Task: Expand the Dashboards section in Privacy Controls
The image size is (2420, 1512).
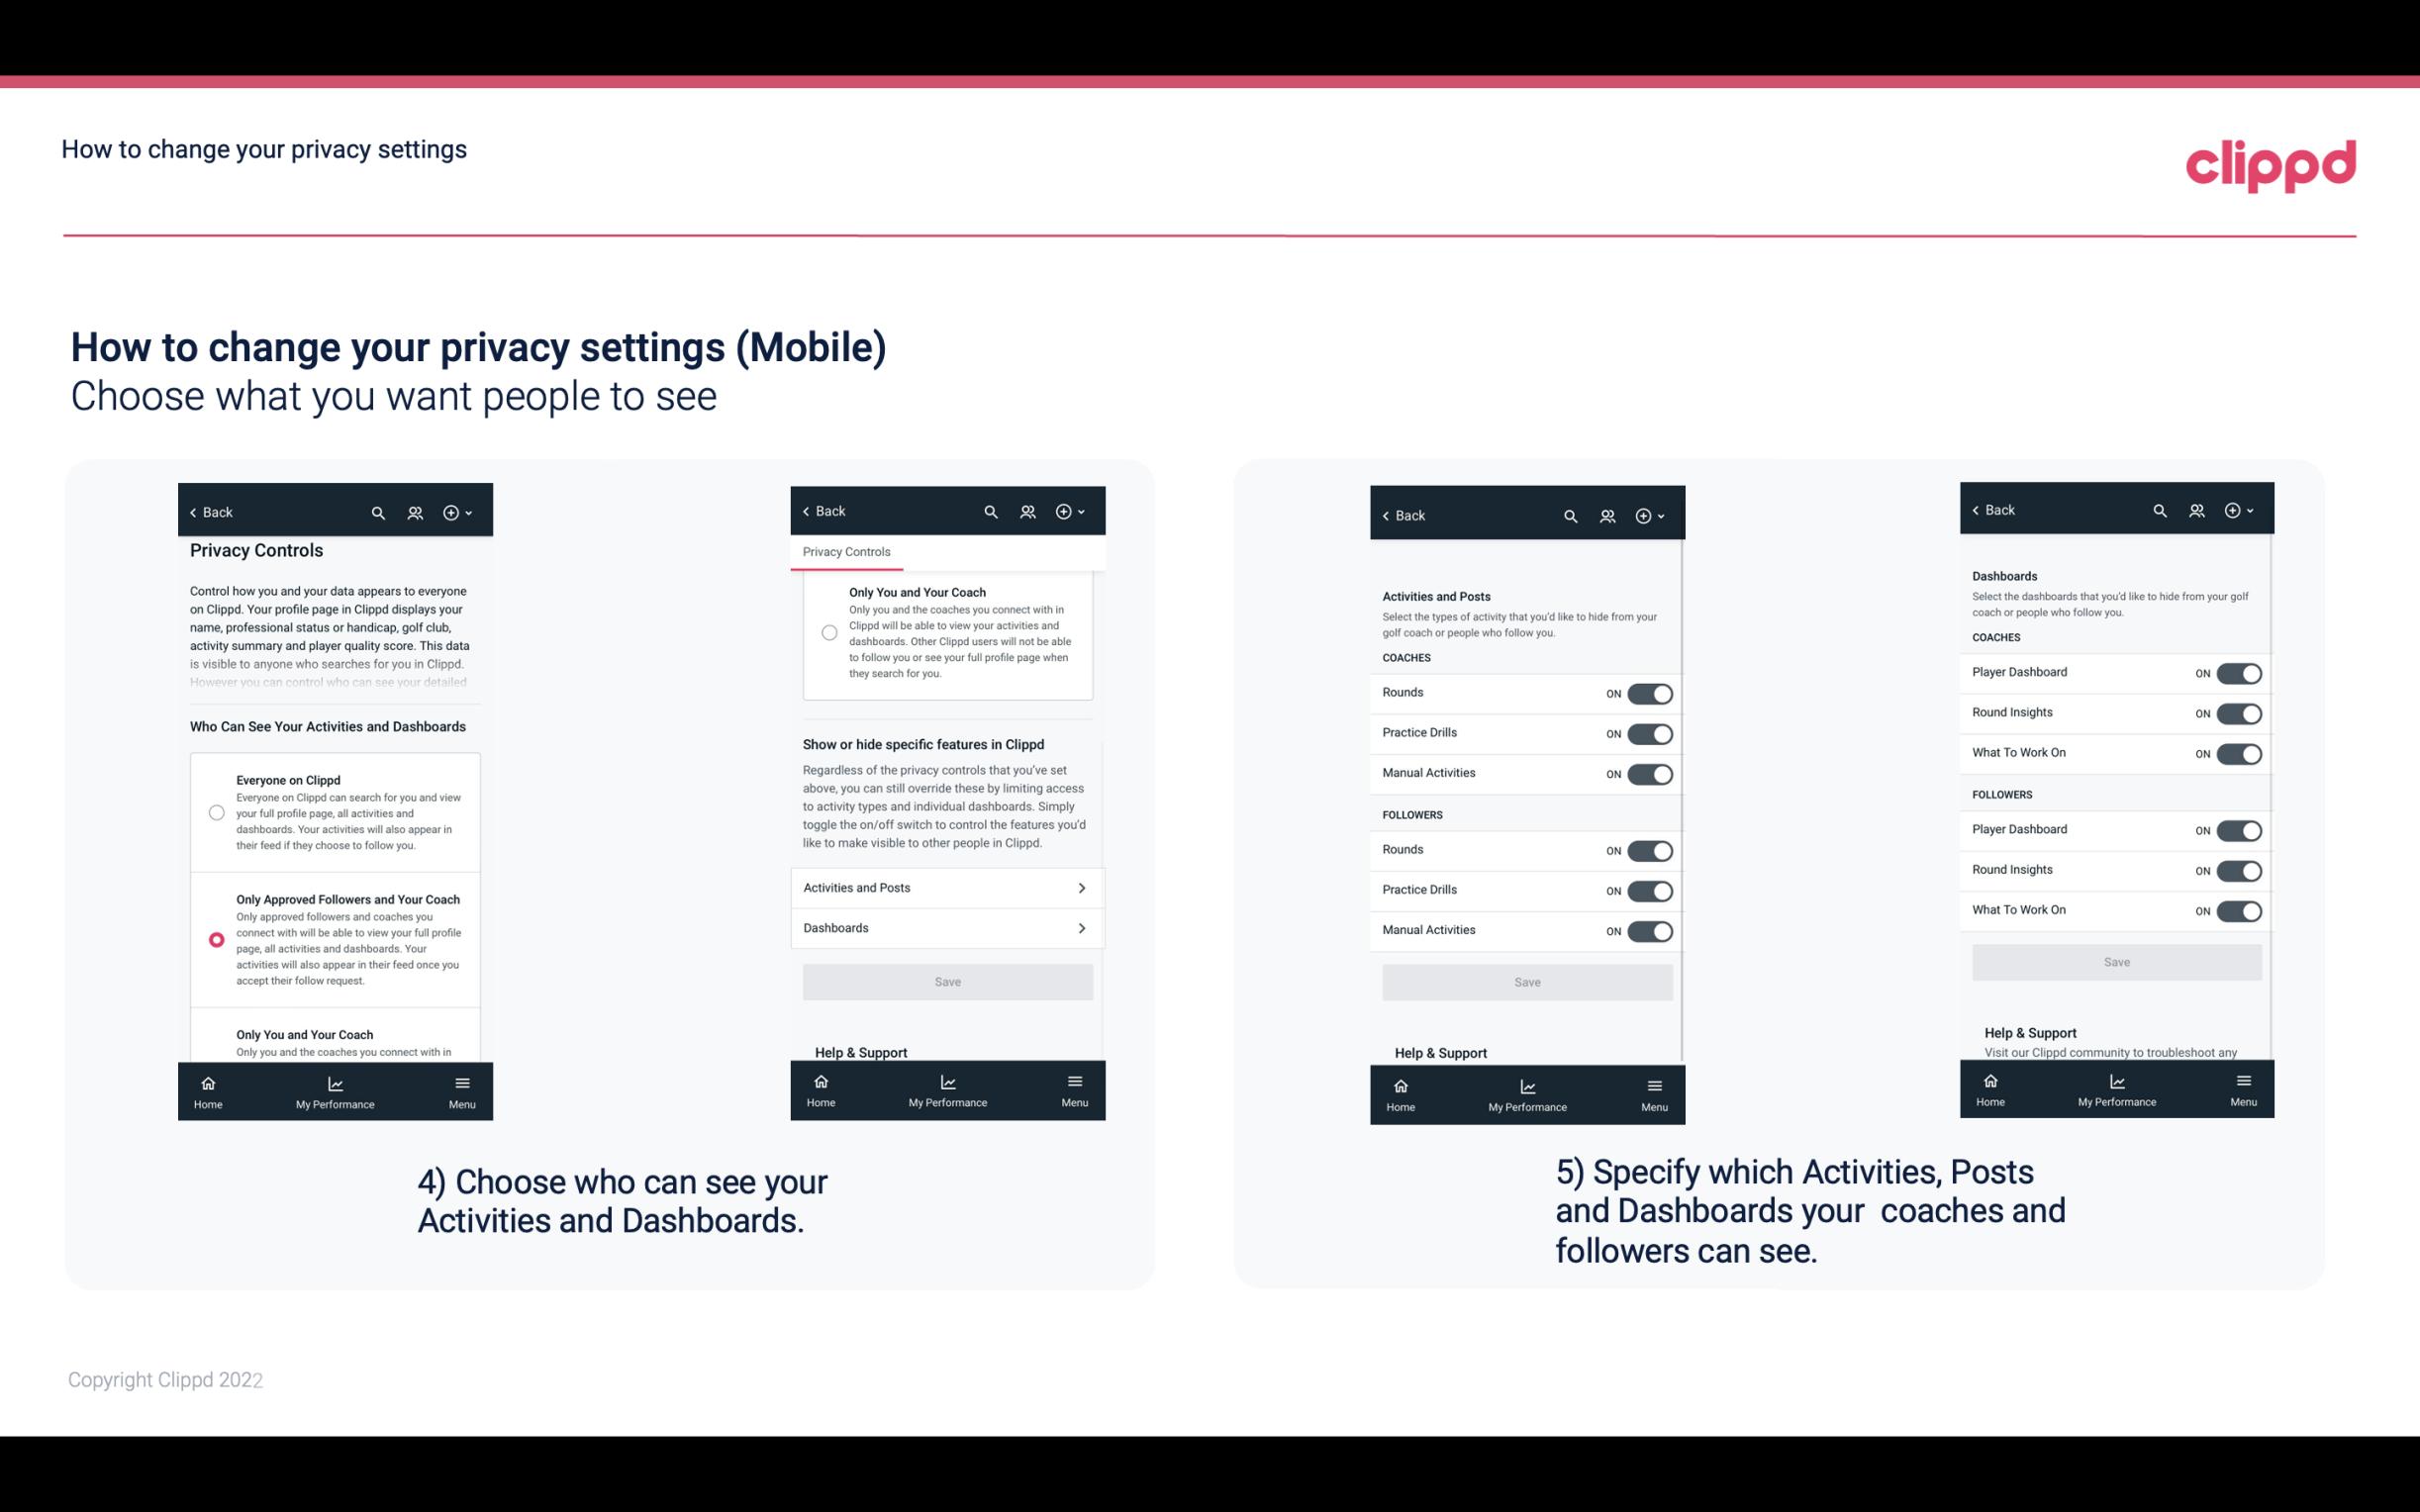Action: pos(946,927)
